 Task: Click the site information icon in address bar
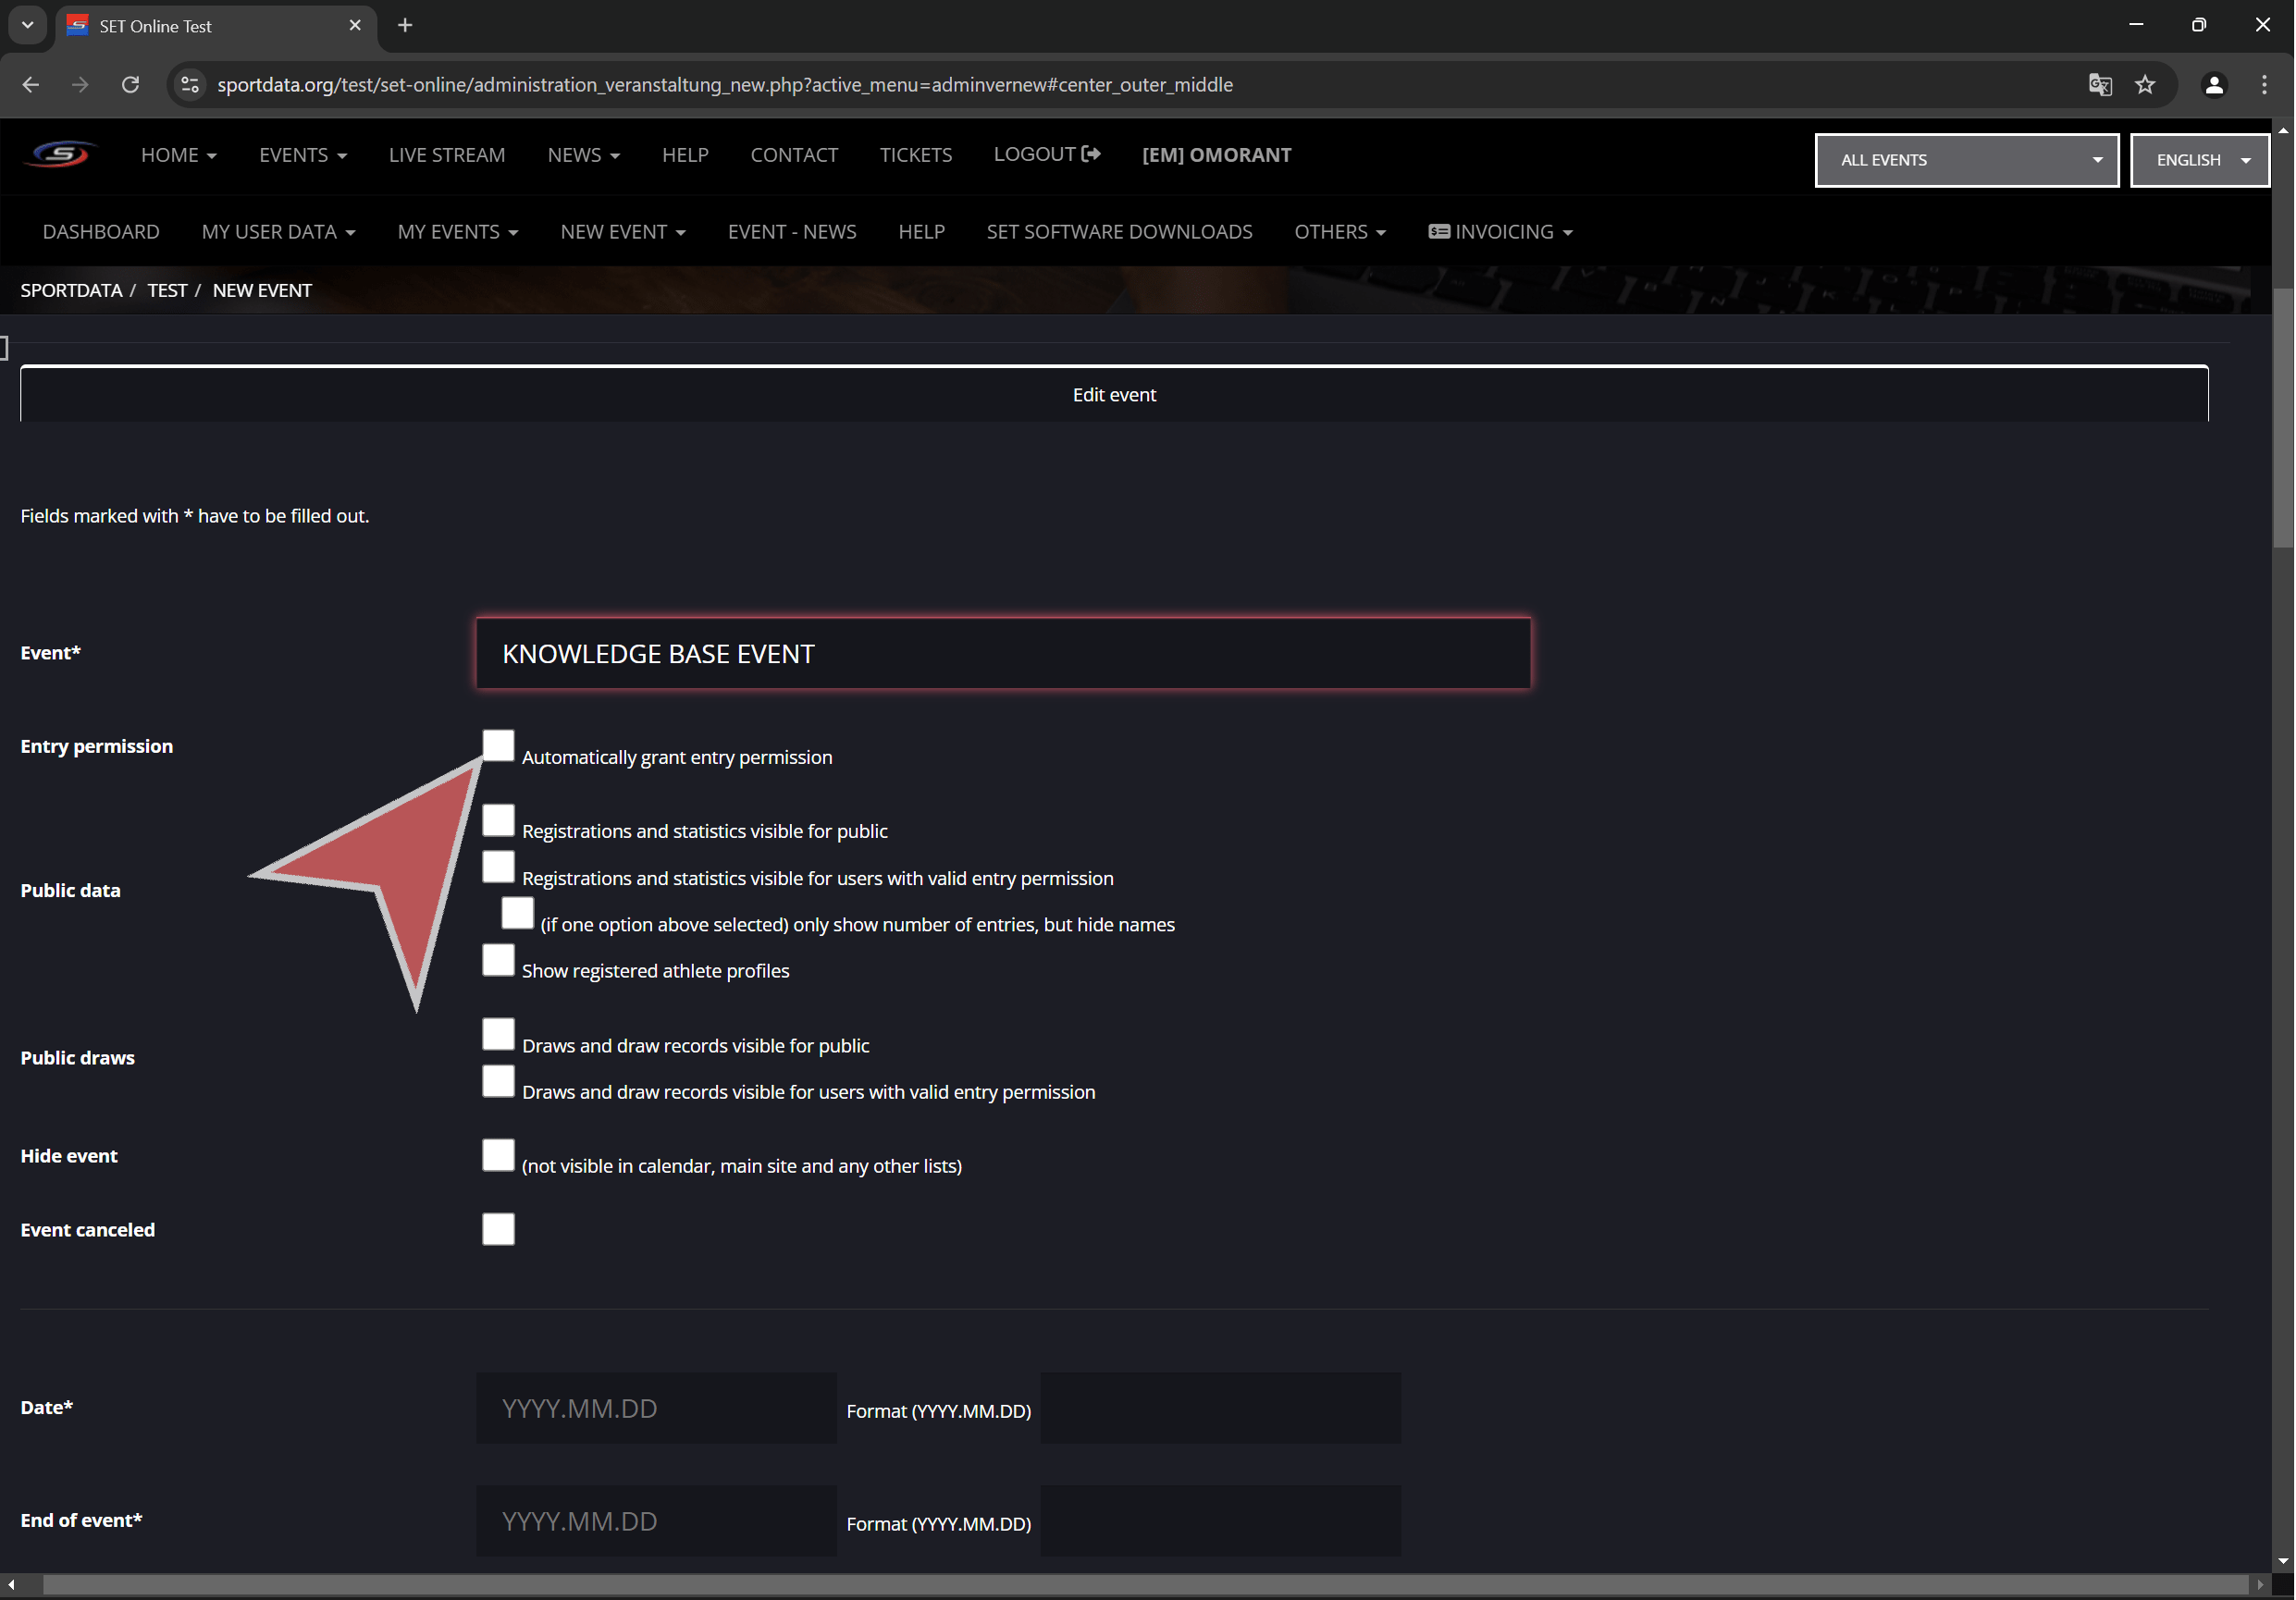point(190,85)
